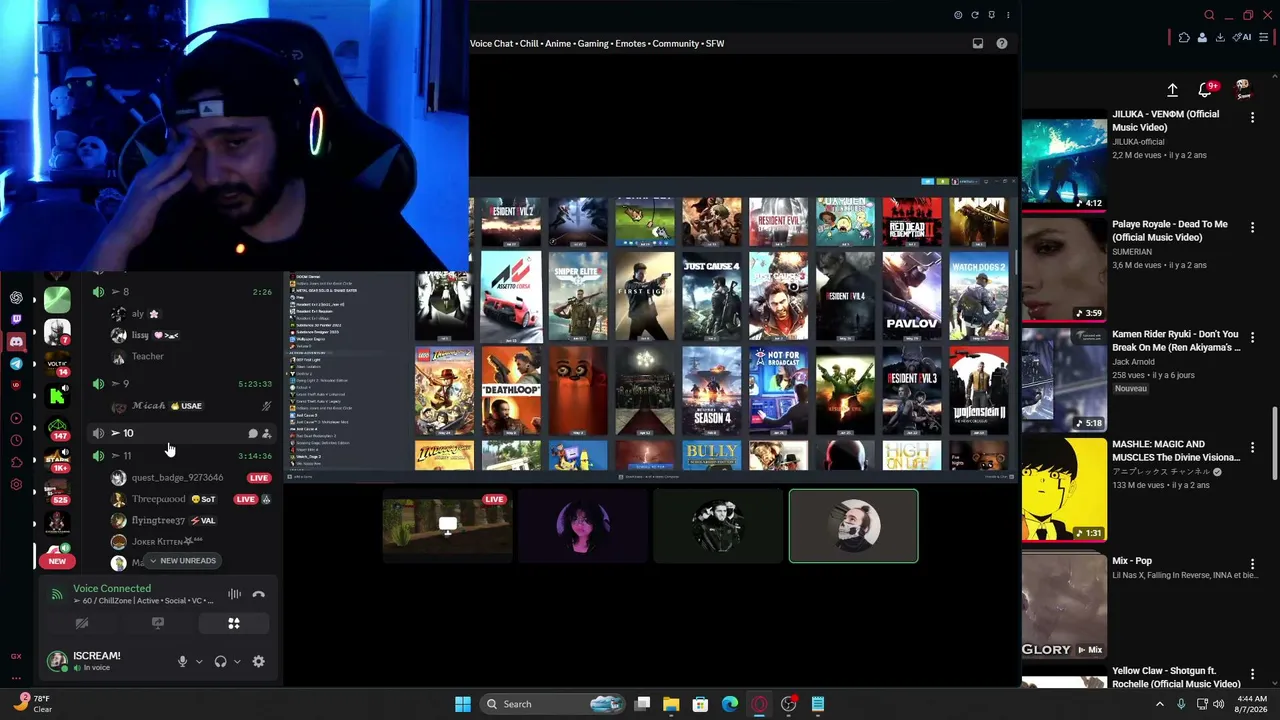This screenshot has width=1280, height=720.
Task: Open browser easy setup sliders icon
Action: (x=1264, y=38)
